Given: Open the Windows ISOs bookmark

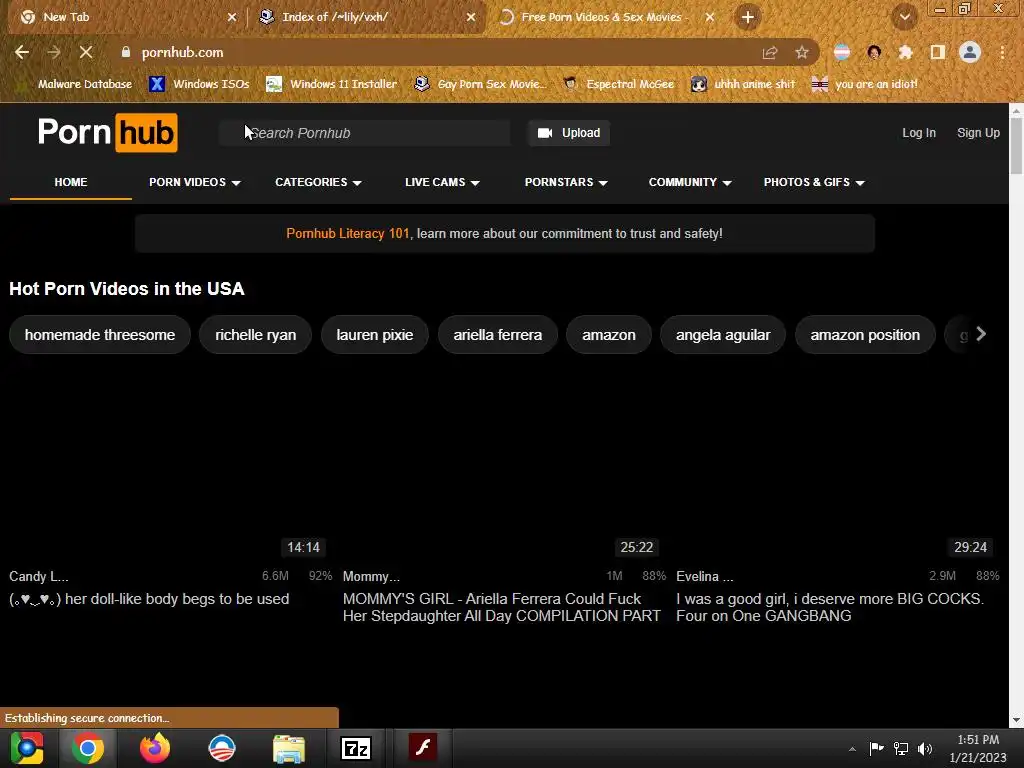Looking at the screenshot, I should point(199,84).
